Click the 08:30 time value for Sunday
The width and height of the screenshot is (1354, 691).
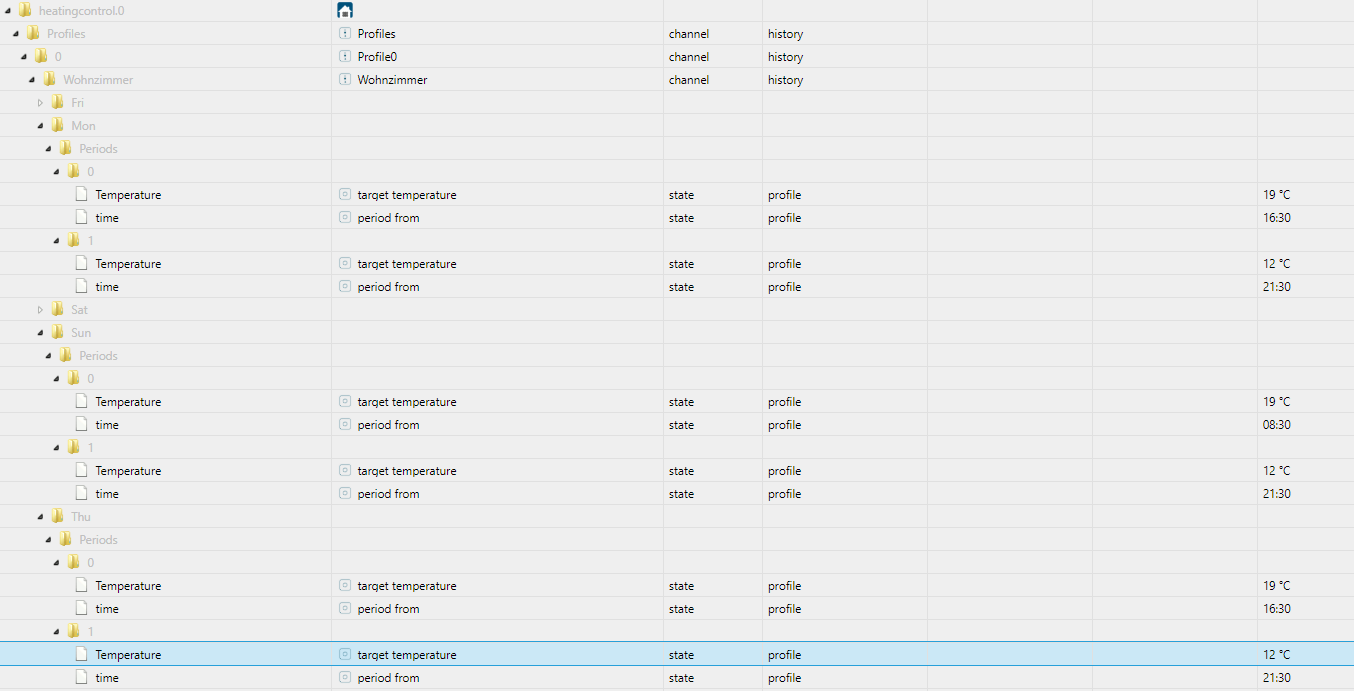(x=1277, y=425)
